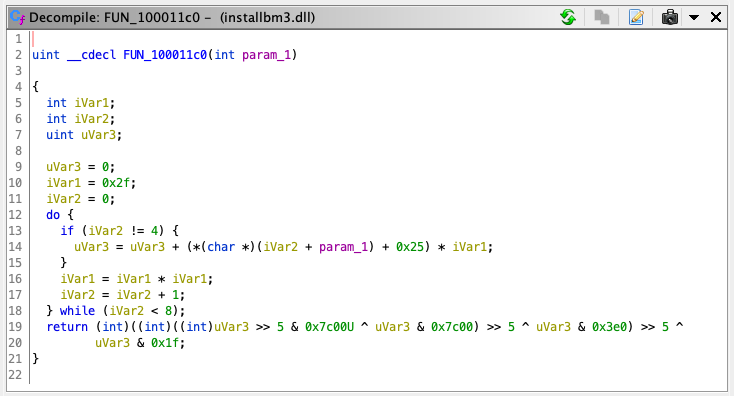Click the while keyword on line 18
This screenshot has height=396, width=734.
click(x=77, y=311)
